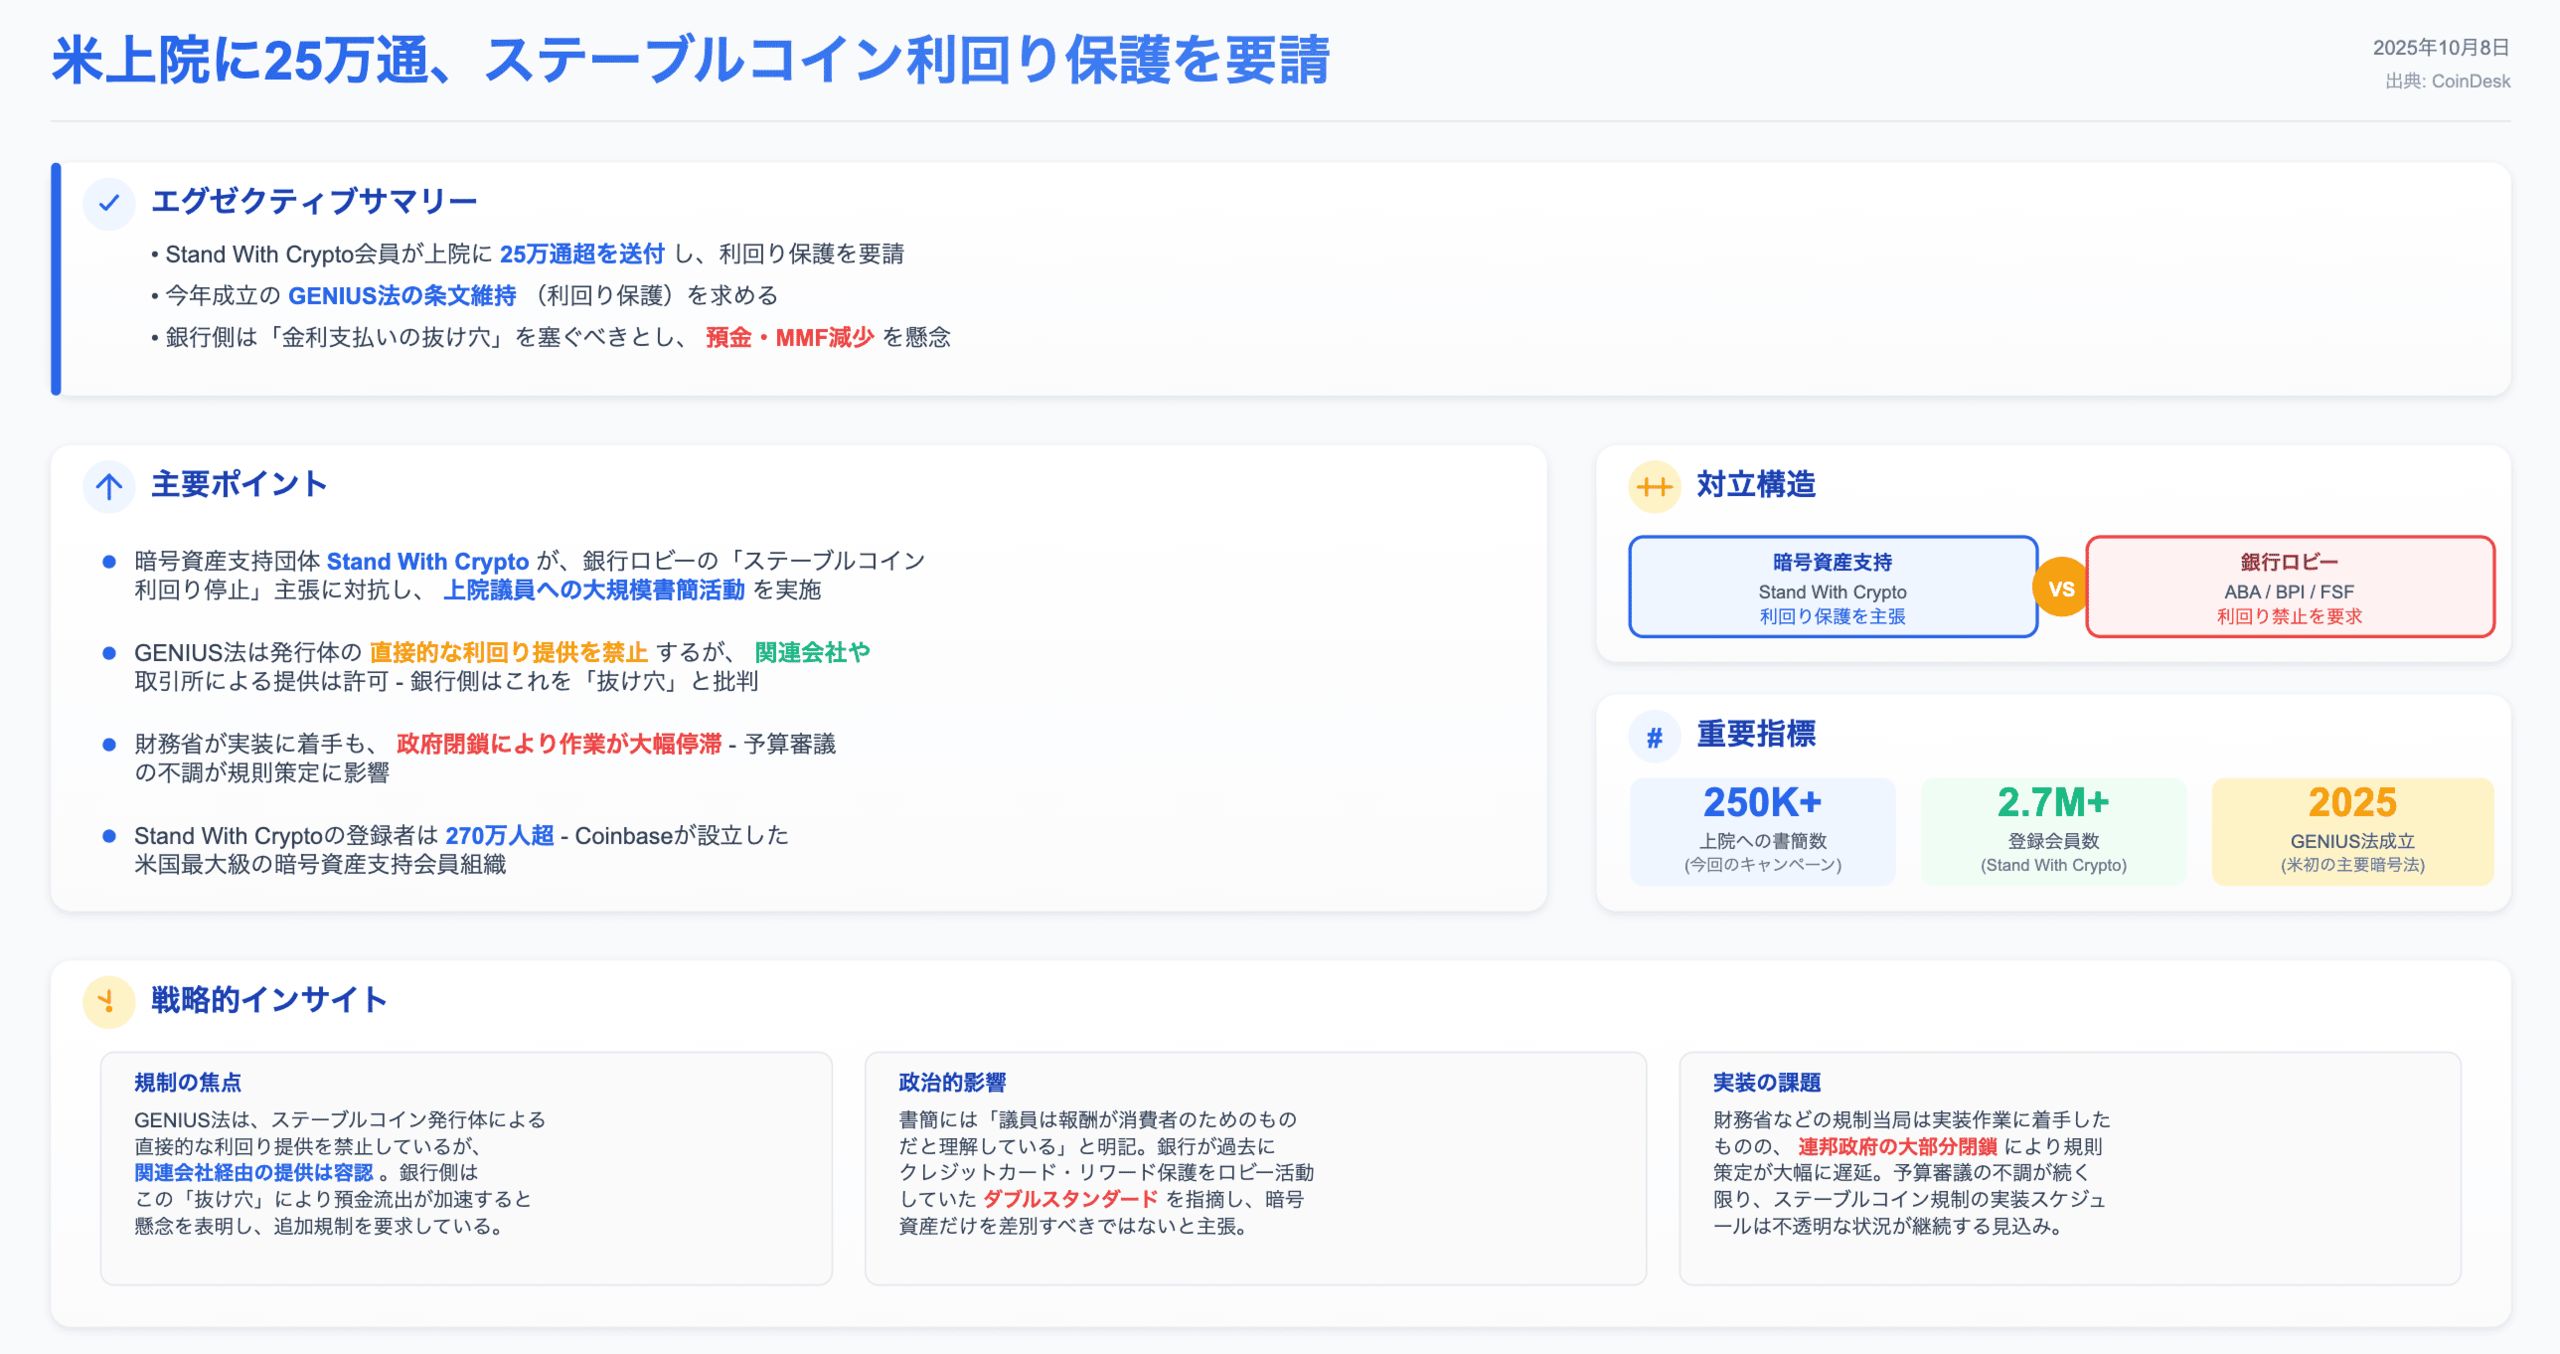Select the red 銀行ロビー box

pyautogui.click(x=2289, y=587)
